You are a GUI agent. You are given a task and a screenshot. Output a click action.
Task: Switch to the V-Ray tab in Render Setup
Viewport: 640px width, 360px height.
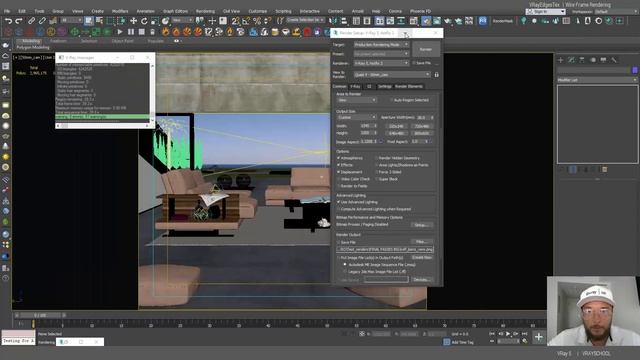point(355,87)
